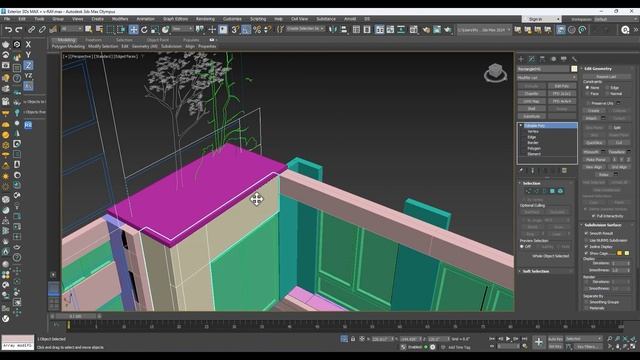Toggle the Smooth Result checkbox
This screenshot has width=640, height=360.
pyautogui.click(x=587, y=233)
